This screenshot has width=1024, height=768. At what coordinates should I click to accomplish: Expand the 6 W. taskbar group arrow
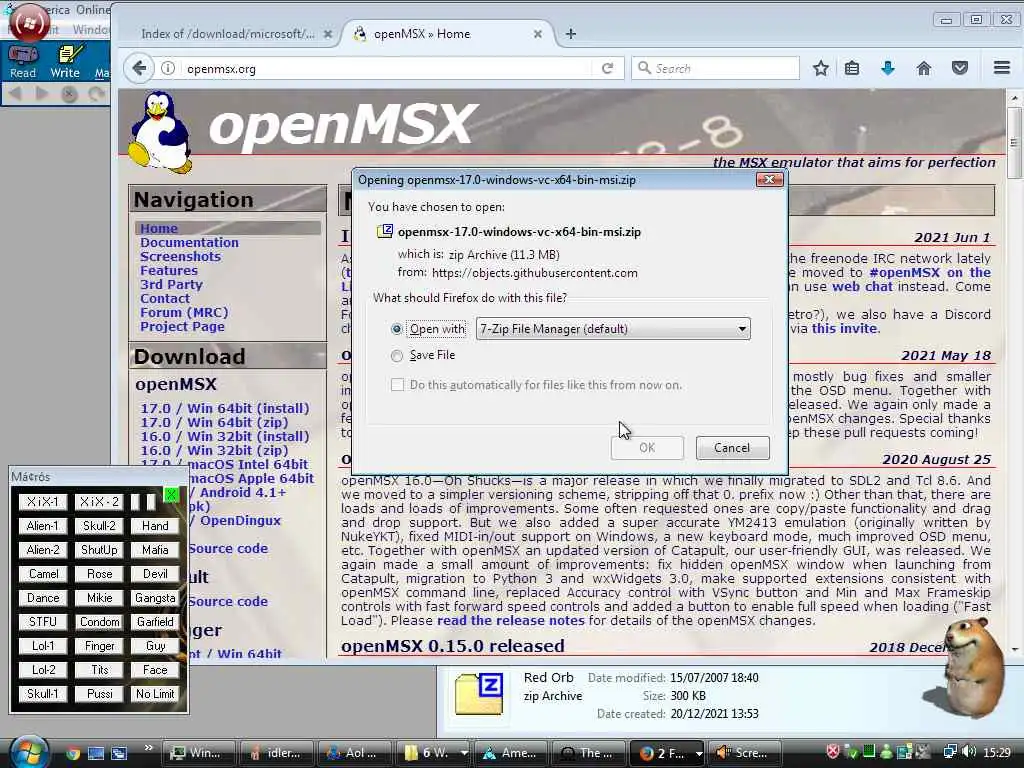coord(463,753)
